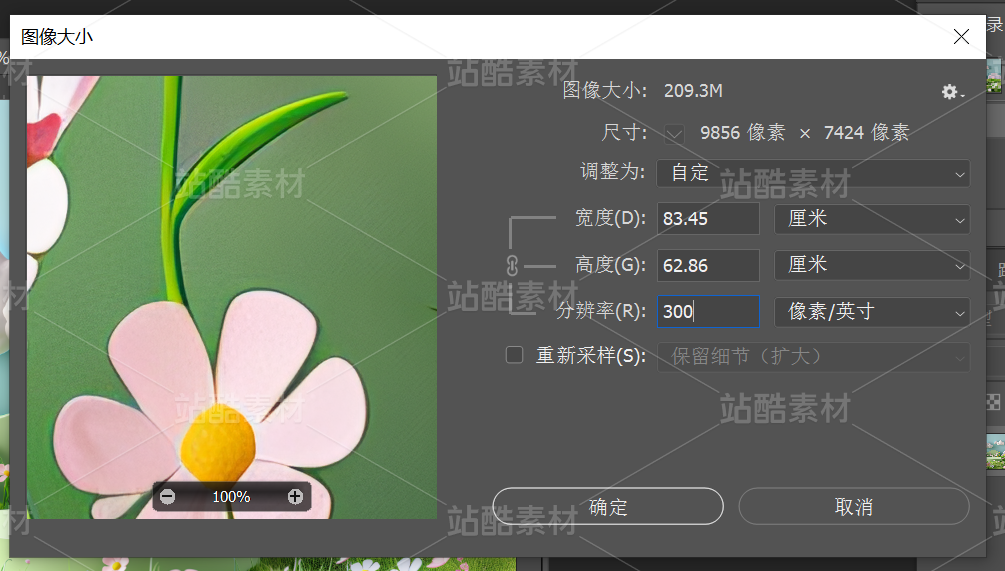The height and width of the screenshot is (571, 1005).
Task: Enable the 重新采样 resample checkbox
Action: click(x=515, y=355)
